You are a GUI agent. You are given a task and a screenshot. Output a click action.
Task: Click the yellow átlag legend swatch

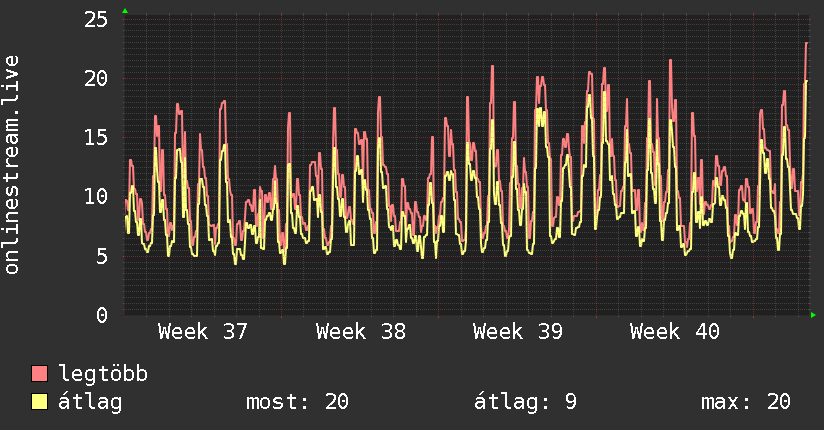(x=39, y=401)
